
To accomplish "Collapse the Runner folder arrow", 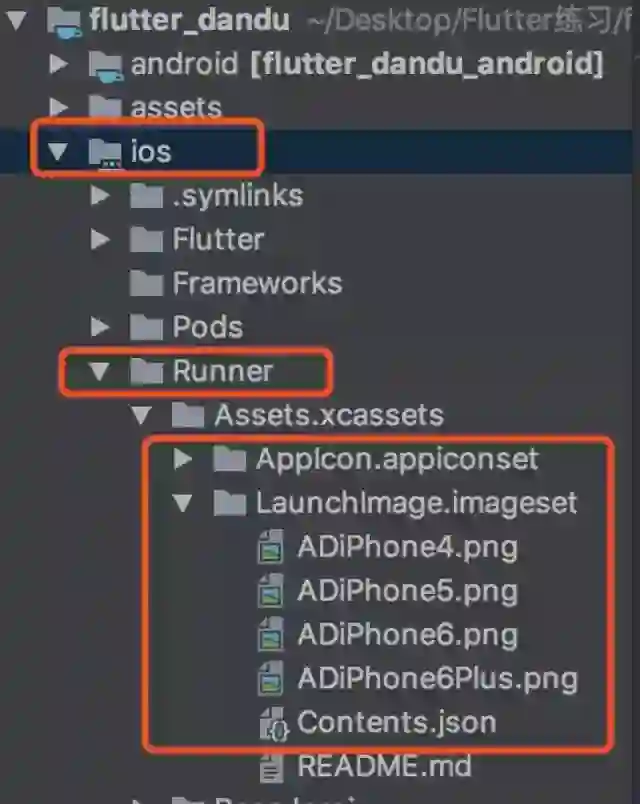I will [99, 371].
